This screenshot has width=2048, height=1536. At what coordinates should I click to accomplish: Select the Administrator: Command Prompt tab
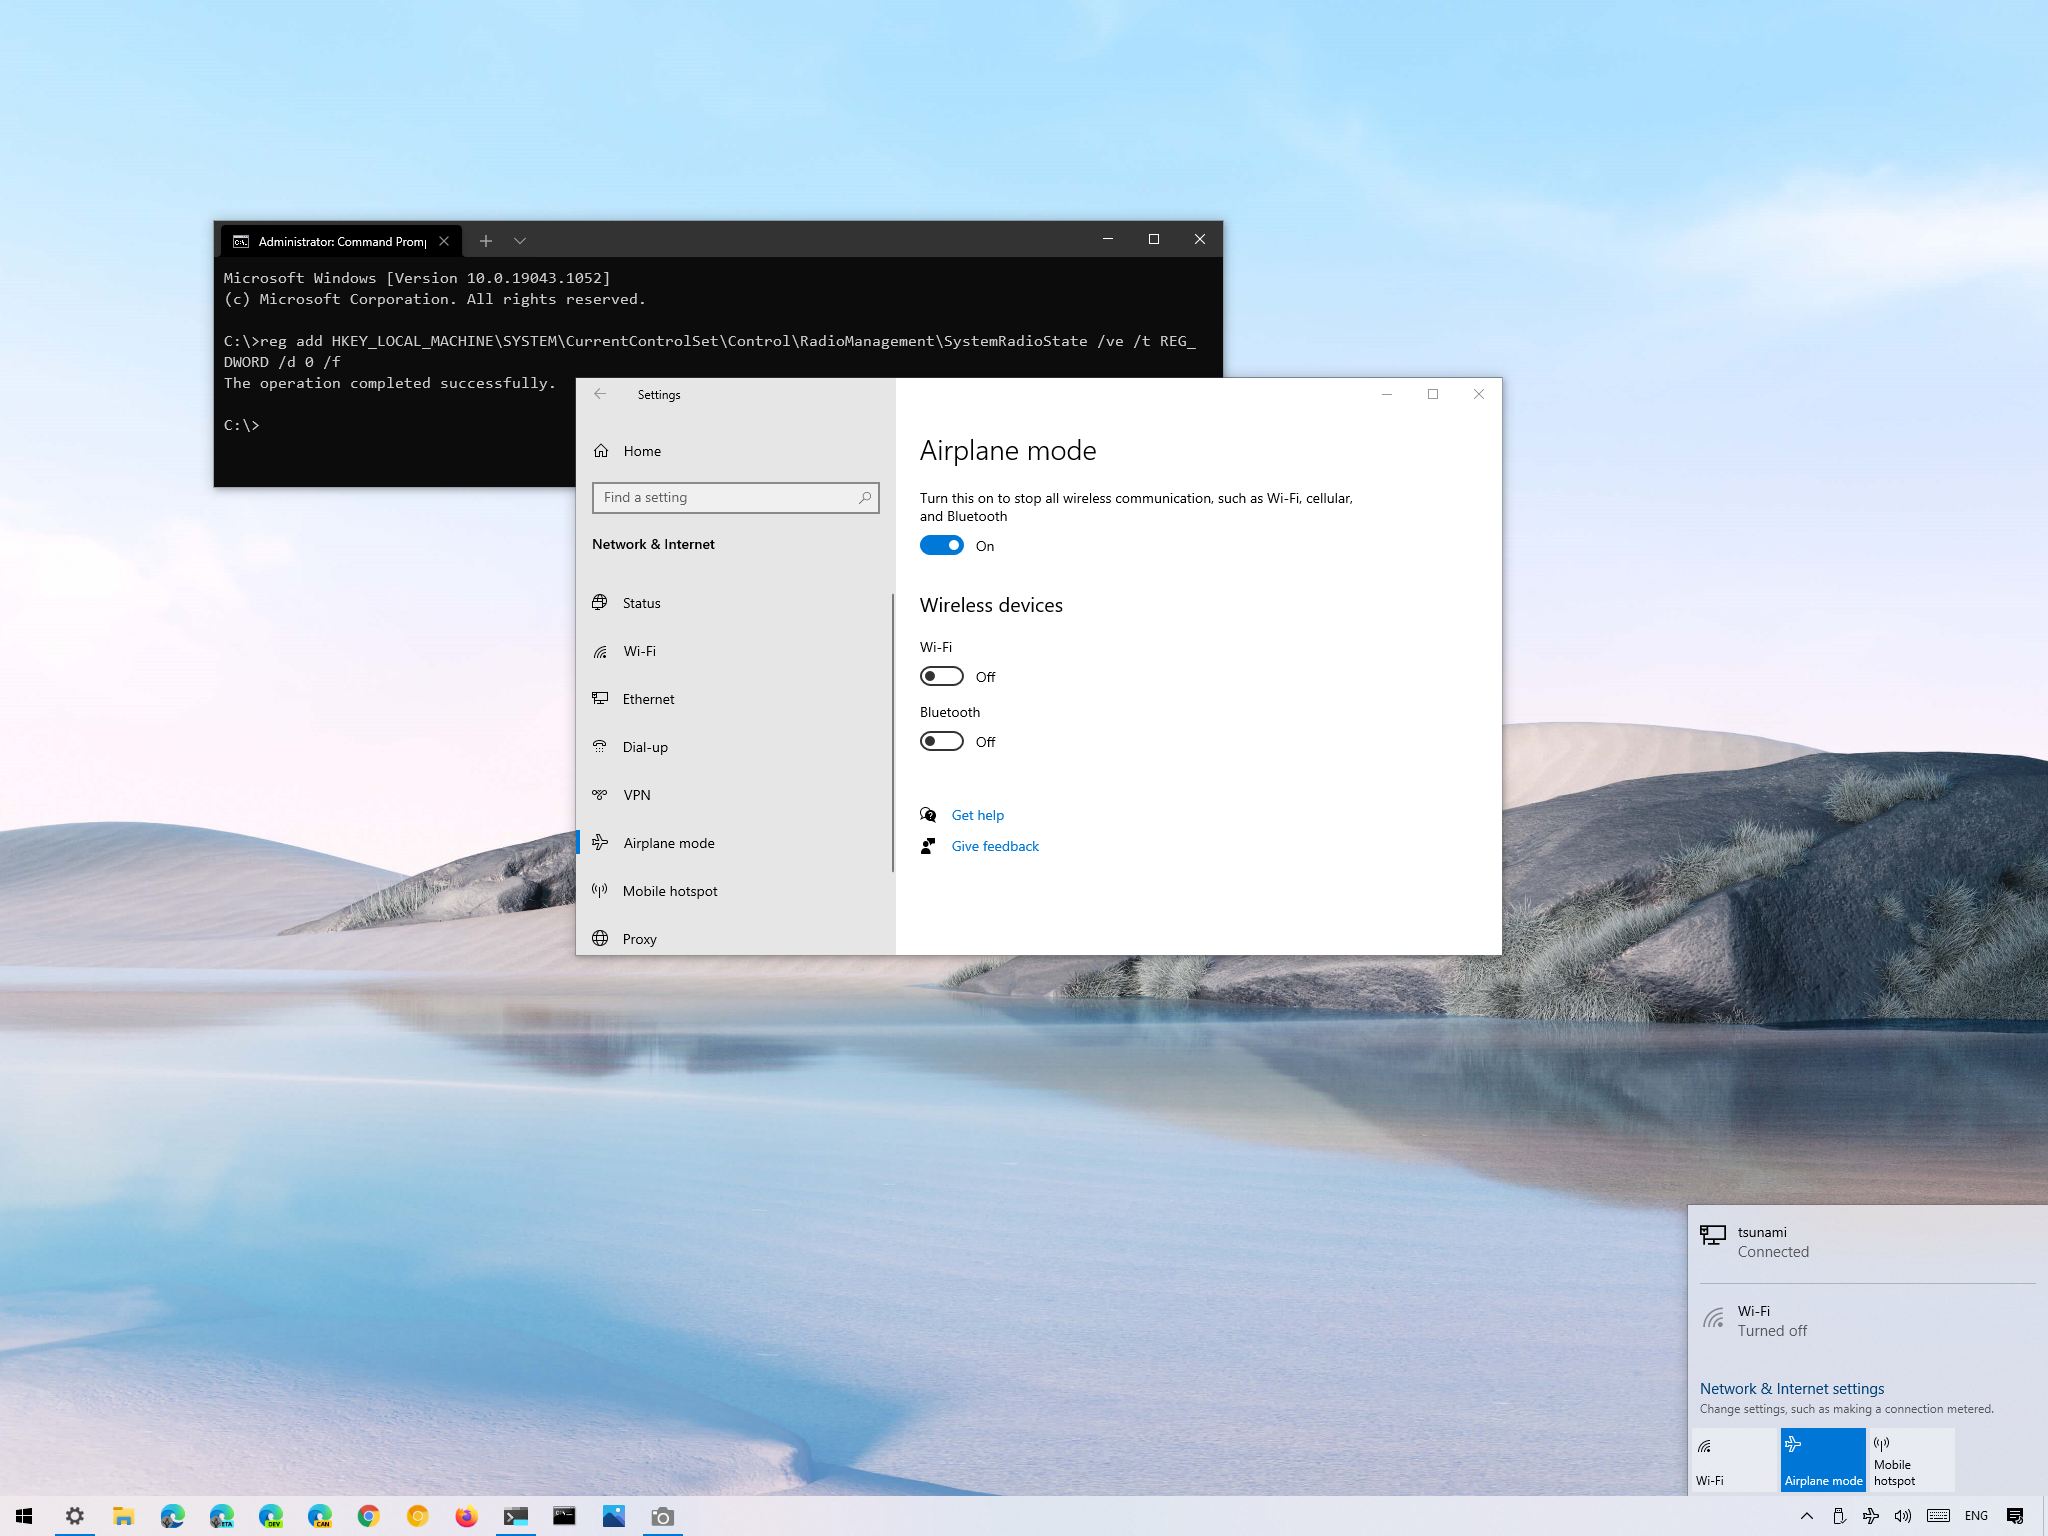[340, 241]
